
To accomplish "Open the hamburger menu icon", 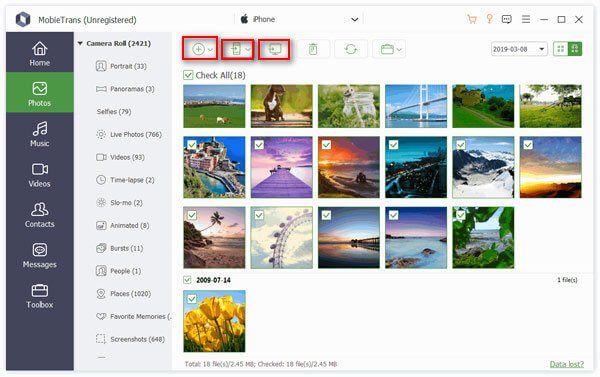I will (x=526, y=19).
